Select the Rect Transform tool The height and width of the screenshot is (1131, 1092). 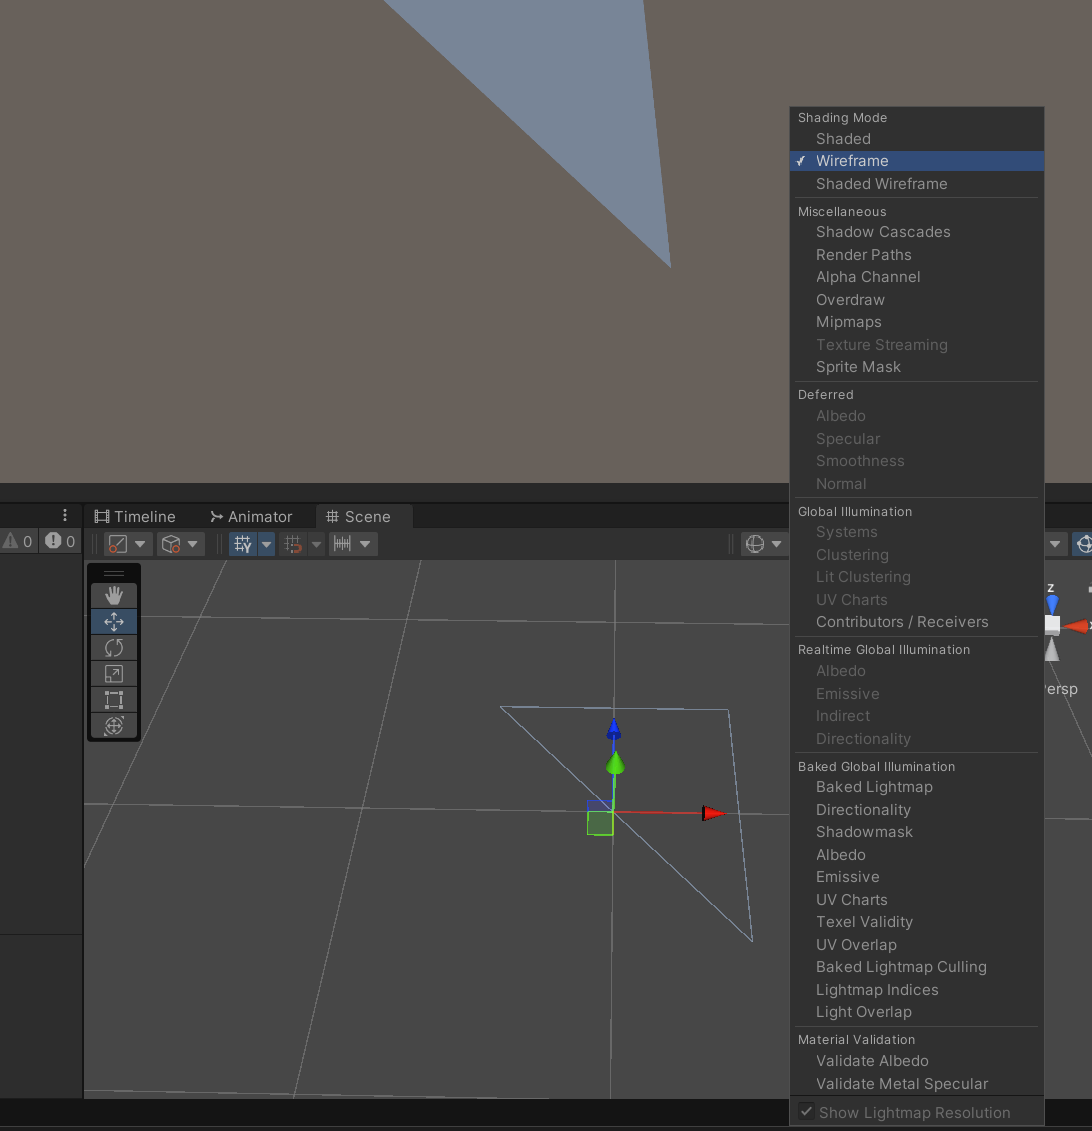pos(114,699)
